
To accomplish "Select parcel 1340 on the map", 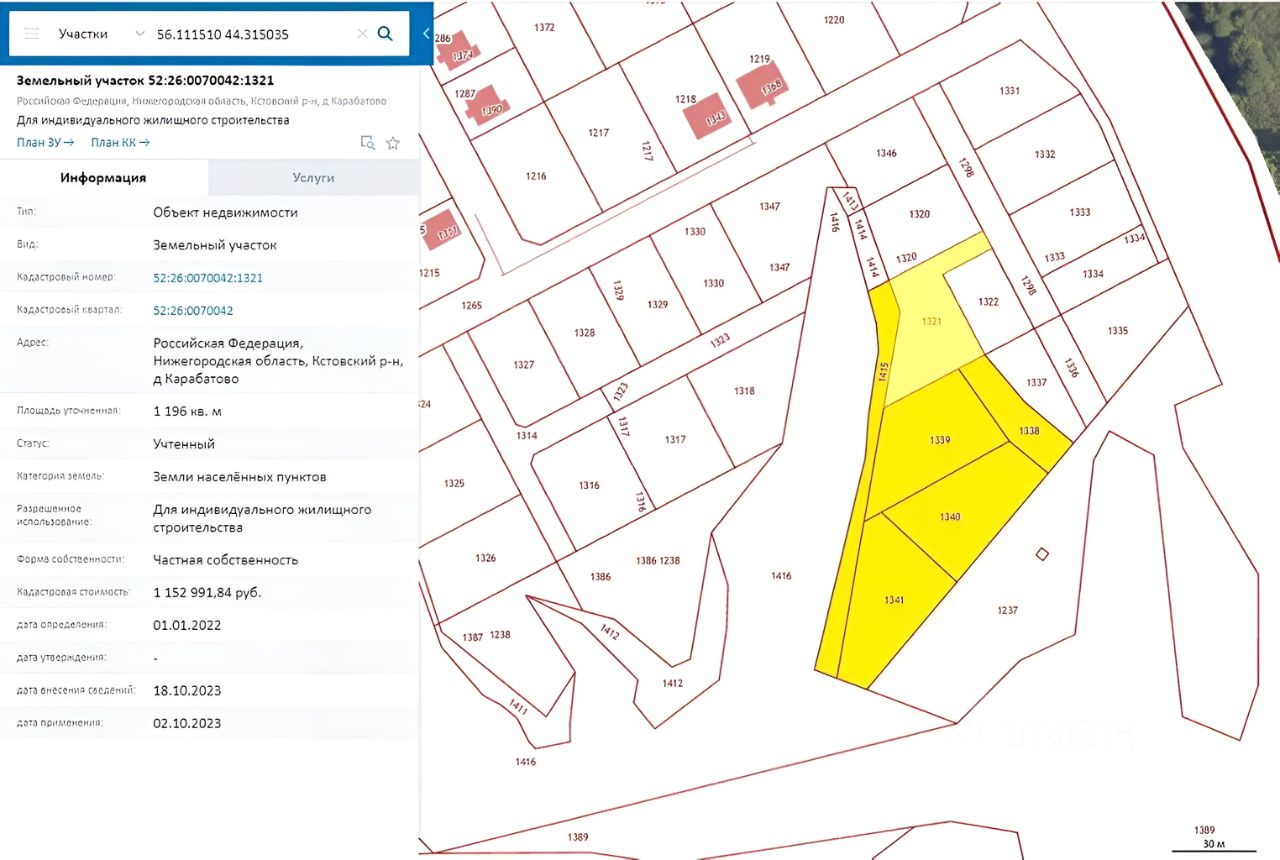I will [950, 517].
